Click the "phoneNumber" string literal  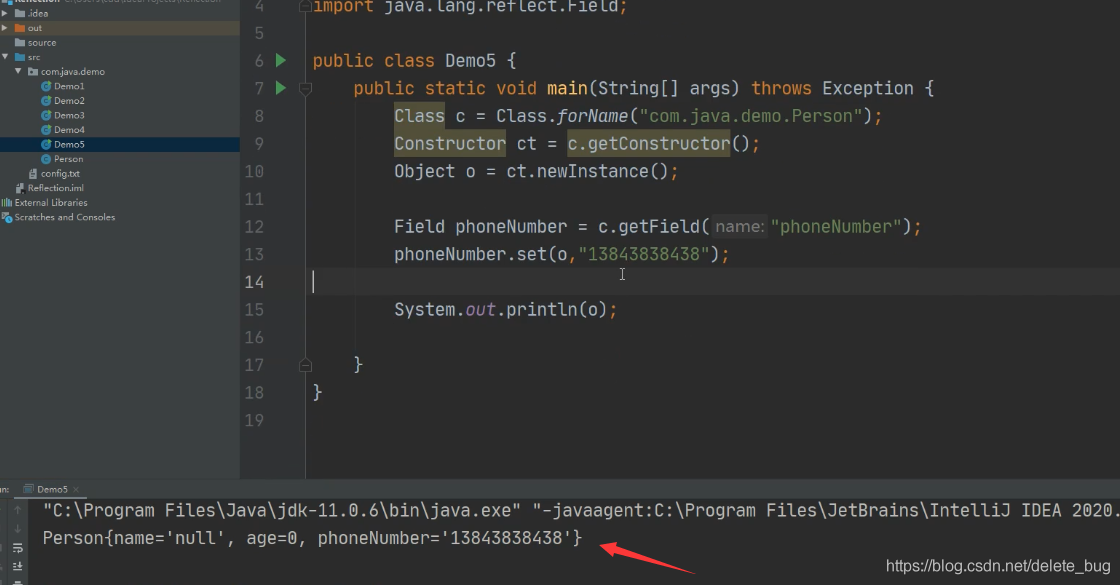tap(836, 227)
